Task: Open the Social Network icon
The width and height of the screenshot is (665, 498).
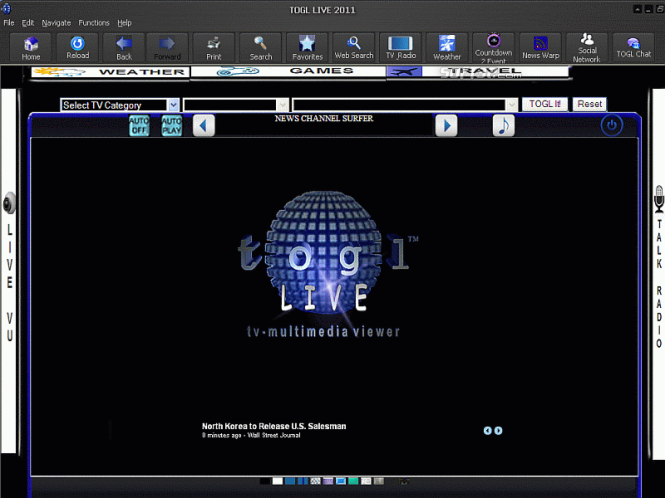Action: click(x=587, y=48)
